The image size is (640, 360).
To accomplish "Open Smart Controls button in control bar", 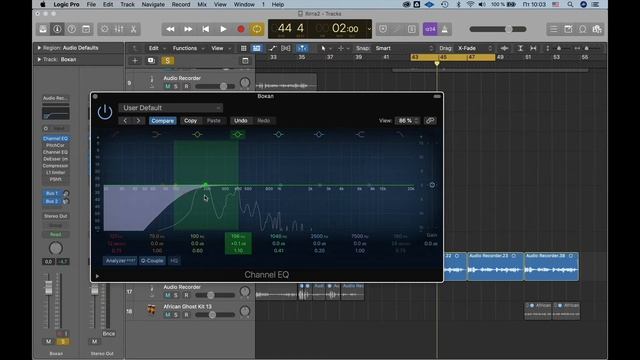I will coord(104,29).
